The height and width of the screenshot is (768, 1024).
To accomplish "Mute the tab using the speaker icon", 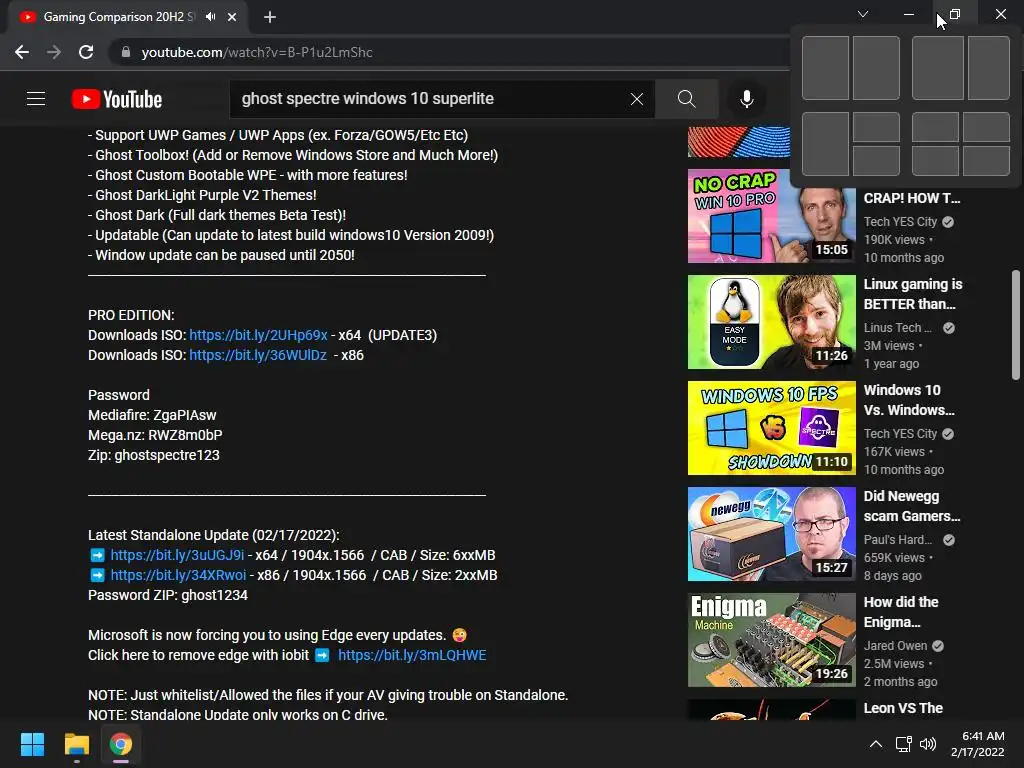I will pyautogui.click(x=210, y=16).
